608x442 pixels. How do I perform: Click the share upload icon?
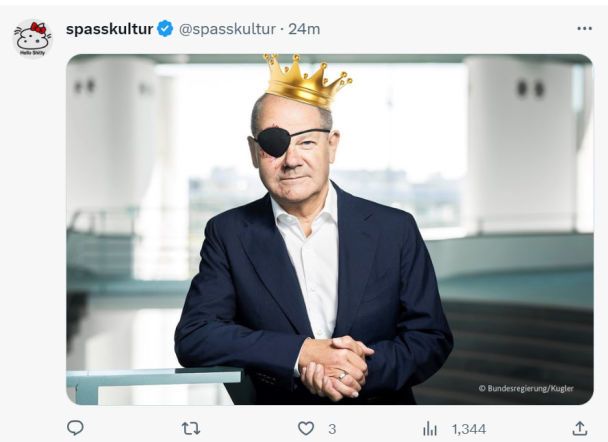[x=580, y=428]
